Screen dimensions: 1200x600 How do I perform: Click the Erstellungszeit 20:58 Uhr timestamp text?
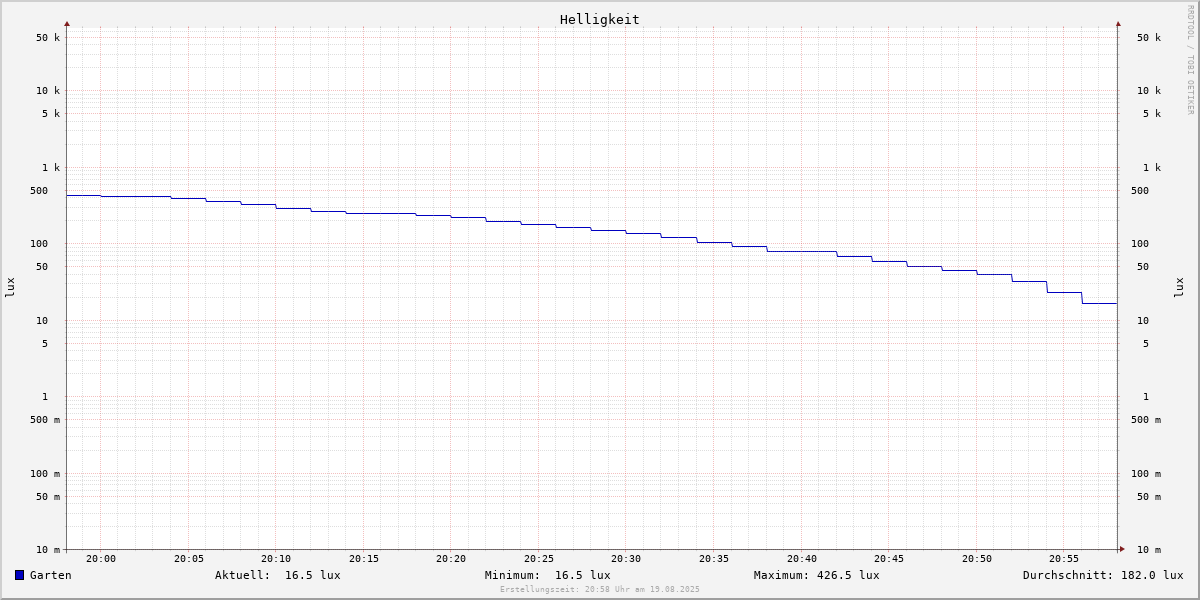(x=600, y=589)
